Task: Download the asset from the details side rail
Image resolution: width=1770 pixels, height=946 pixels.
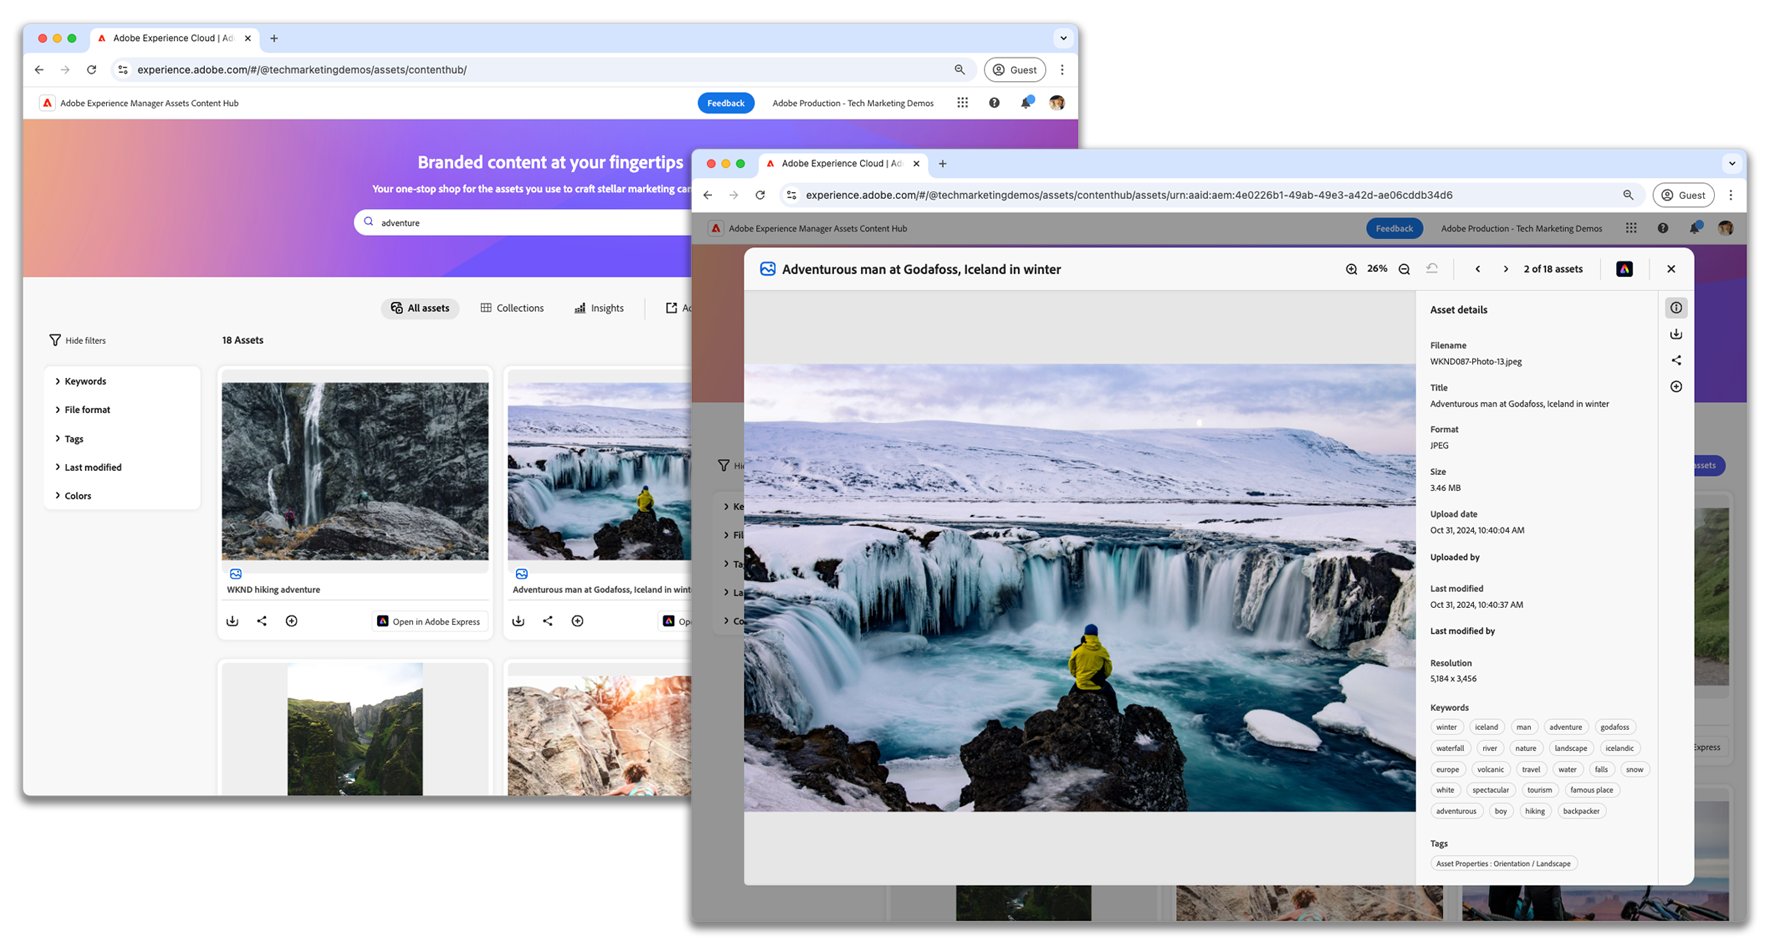Action: coord(1676,334)
